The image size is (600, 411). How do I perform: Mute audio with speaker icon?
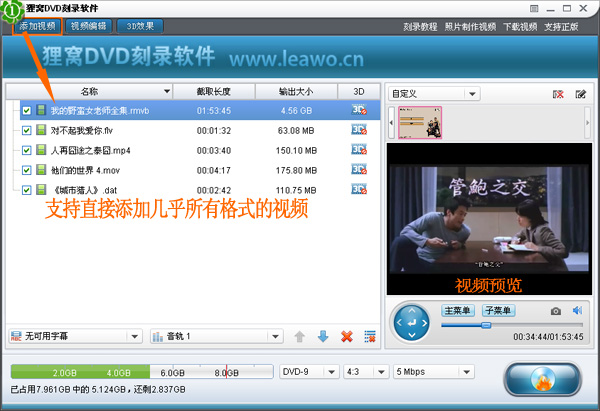[x=577, y=310]
